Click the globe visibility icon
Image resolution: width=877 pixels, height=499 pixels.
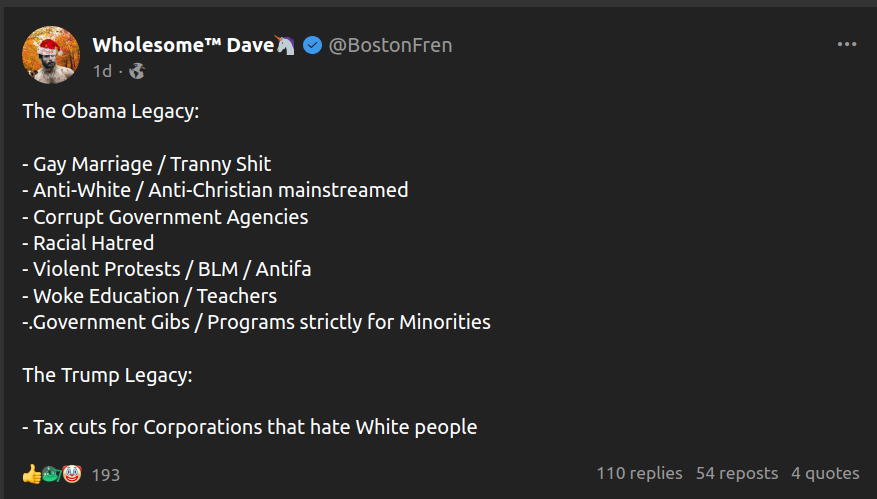[137, 71]
